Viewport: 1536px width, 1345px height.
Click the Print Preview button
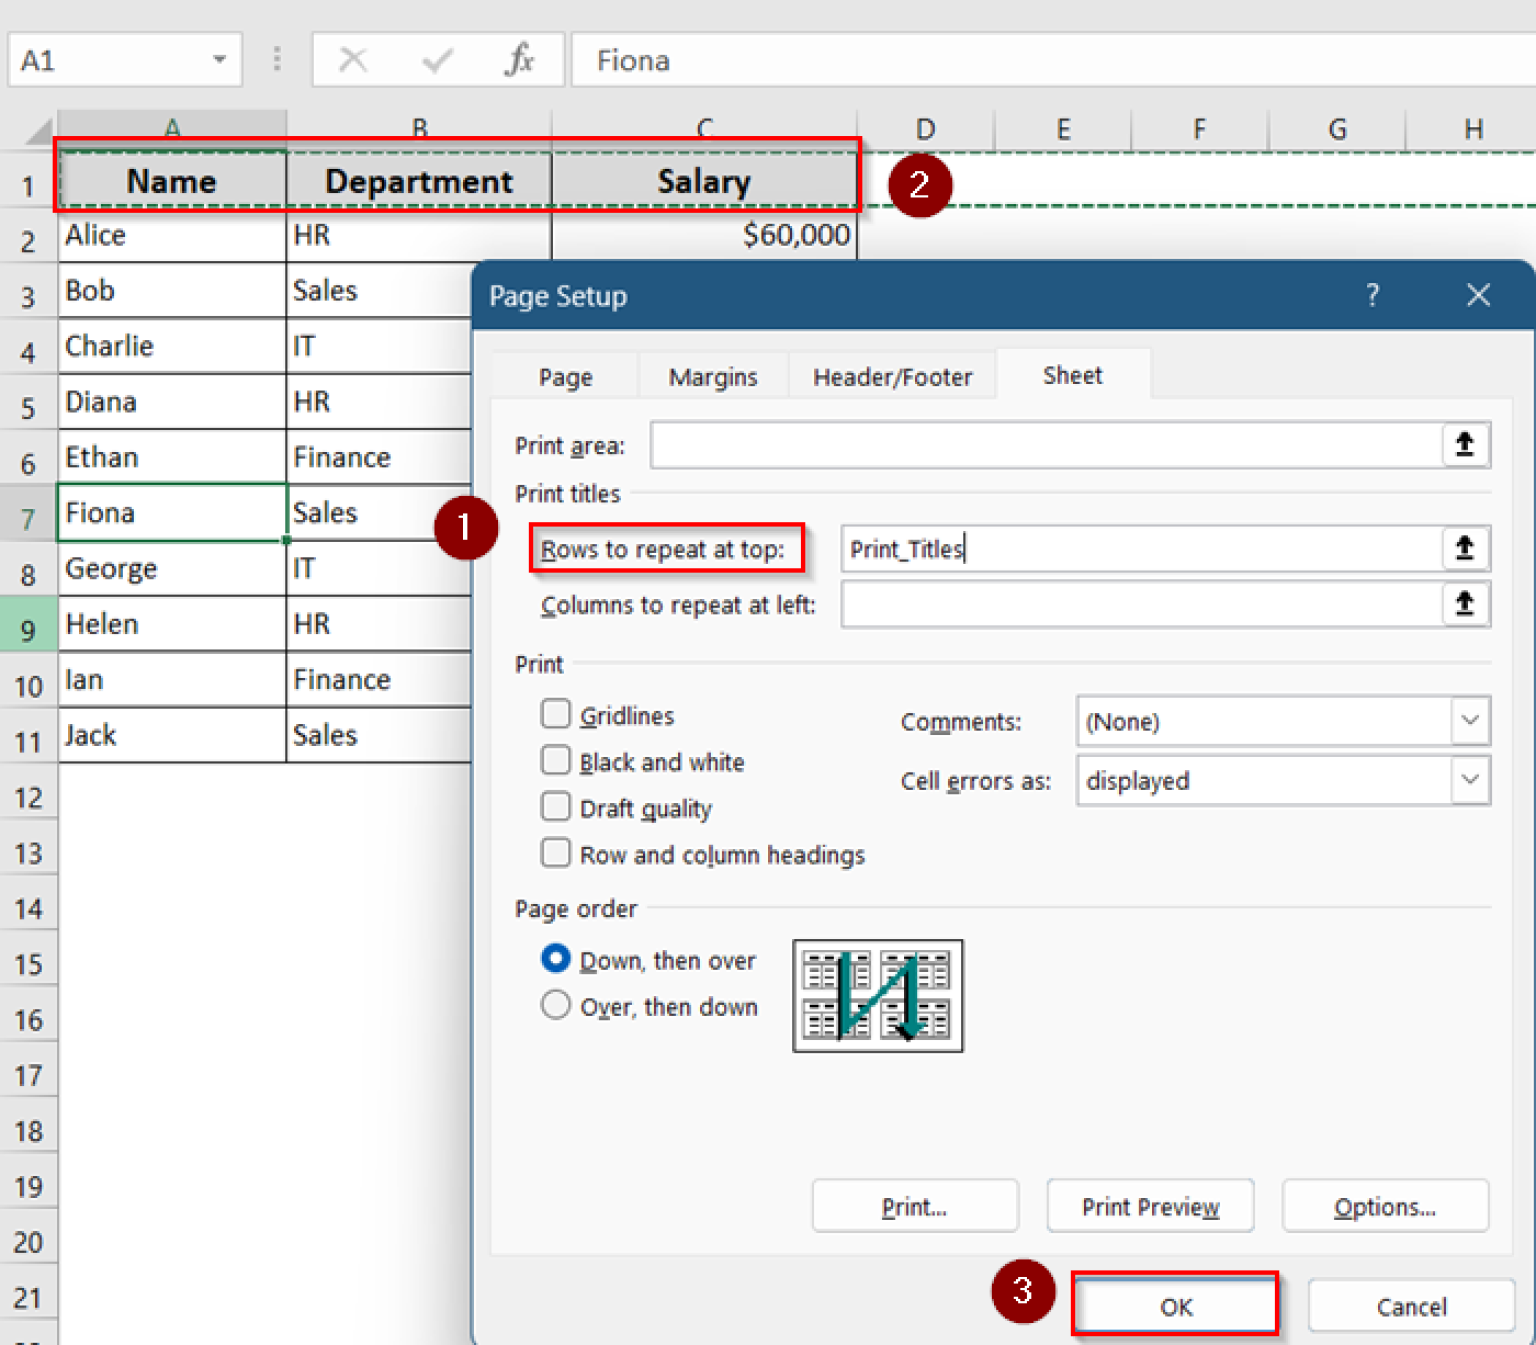pyautogui.click(x=1150, y=1206)
